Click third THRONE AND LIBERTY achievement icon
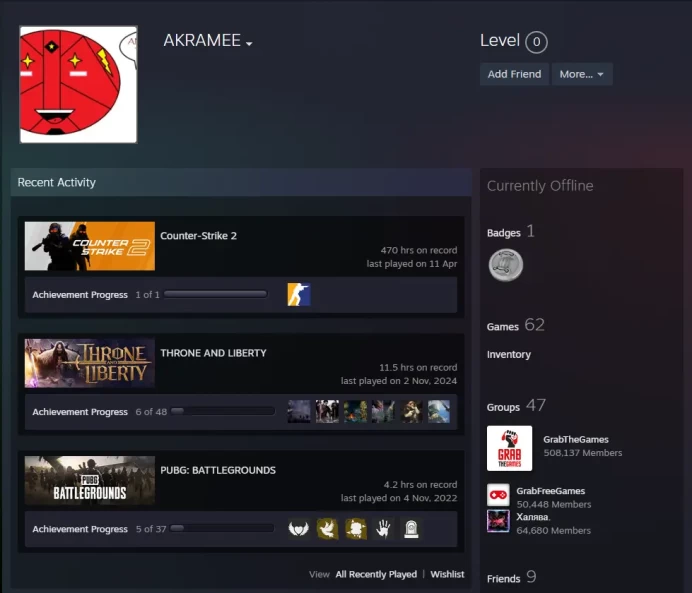This screenshot has height=593, width=692. coord(355,412)
